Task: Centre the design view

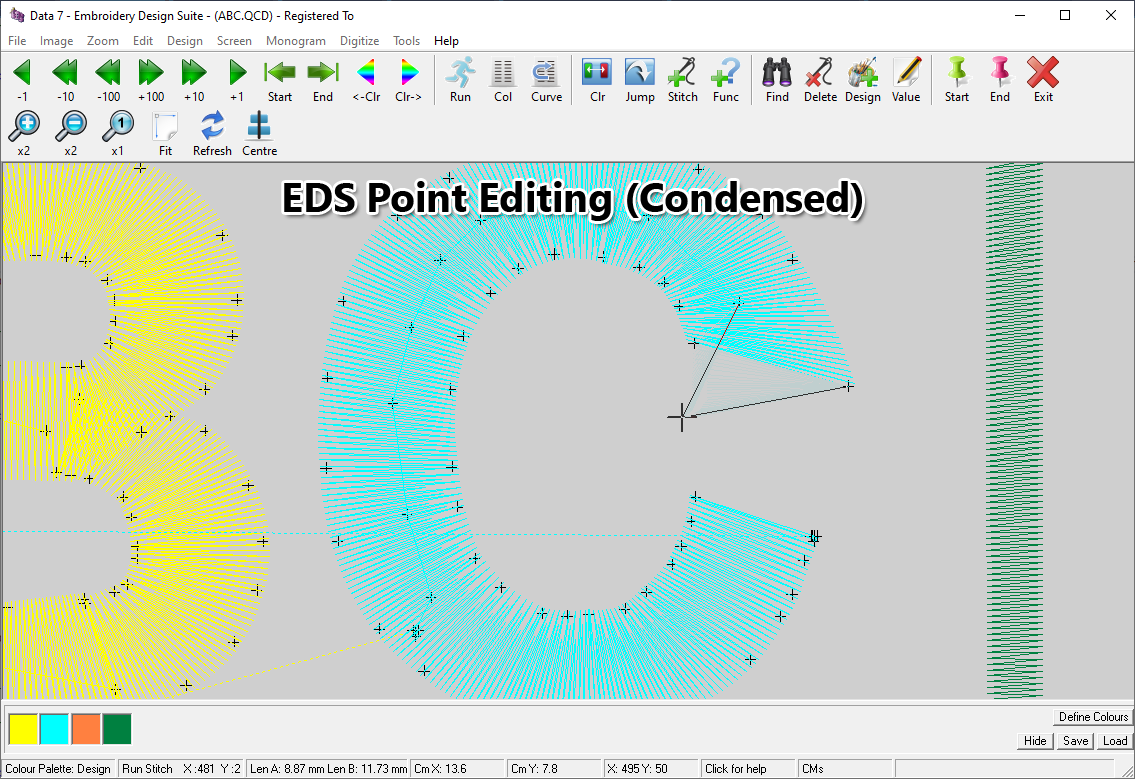Action: pyautogui.click(x=259, y=134)
